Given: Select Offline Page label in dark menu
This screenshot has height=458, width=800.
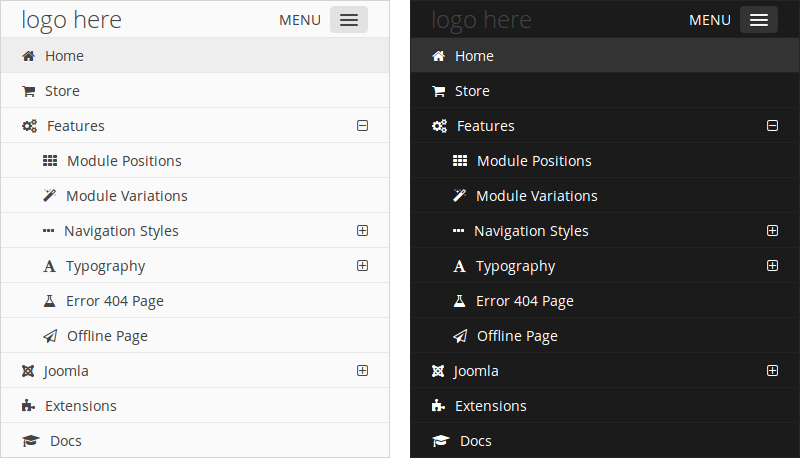Looking at the screenshot, I should [x=518, y=337].
